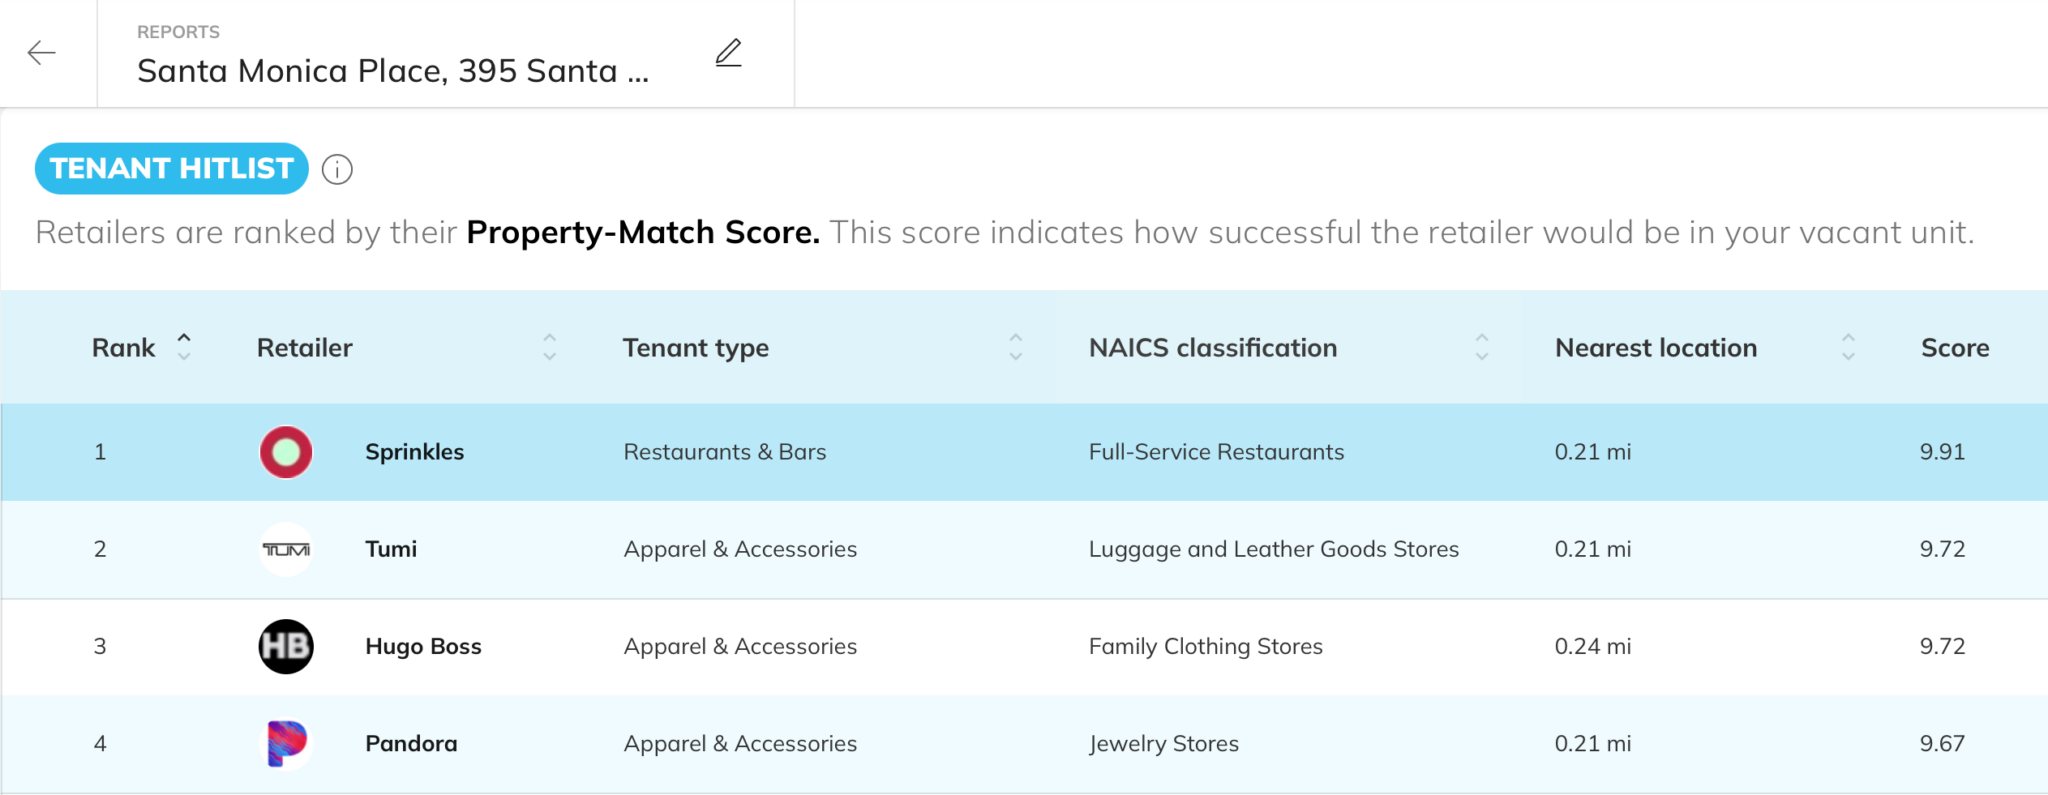Click the Score column header

[1954, 348]
